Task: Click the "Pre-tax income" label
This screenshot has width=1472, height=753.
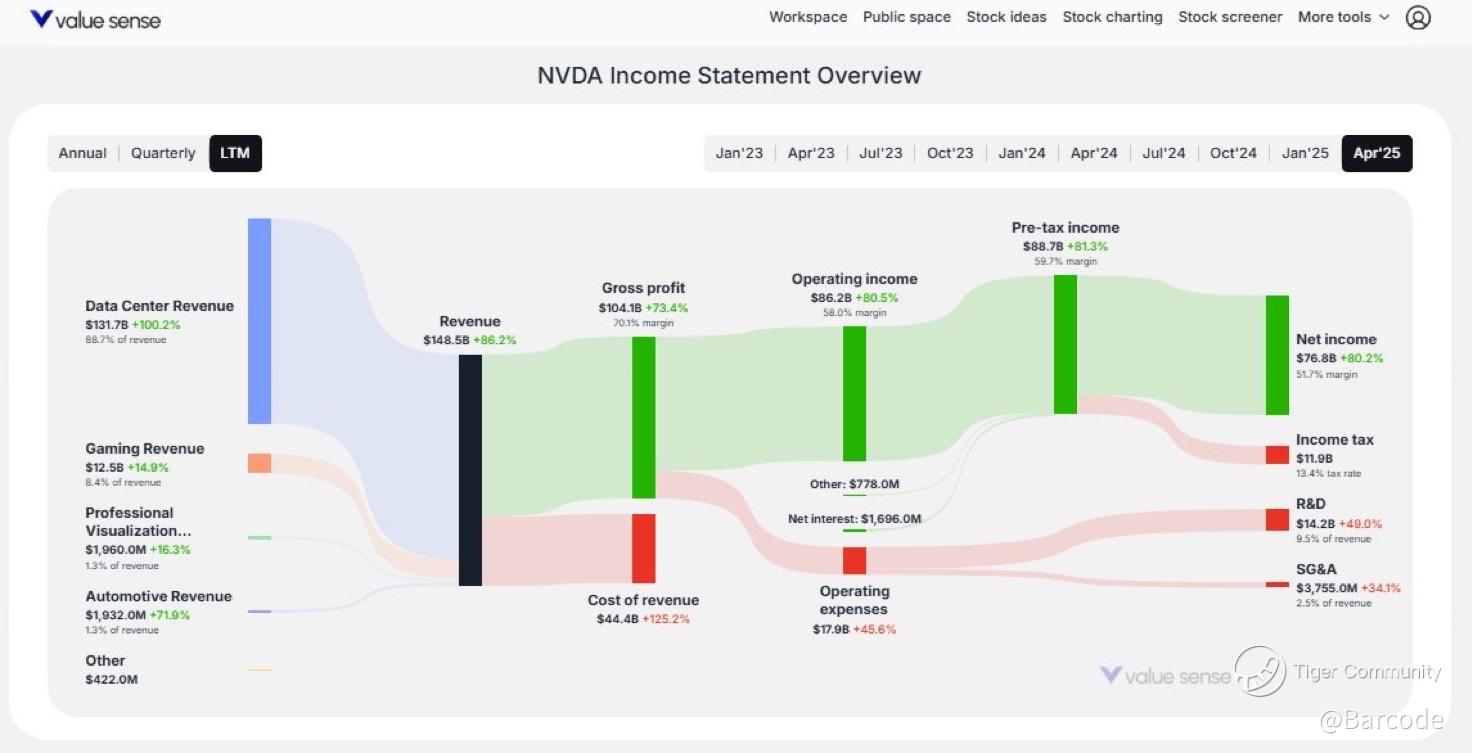Action: coord(1065,227)
